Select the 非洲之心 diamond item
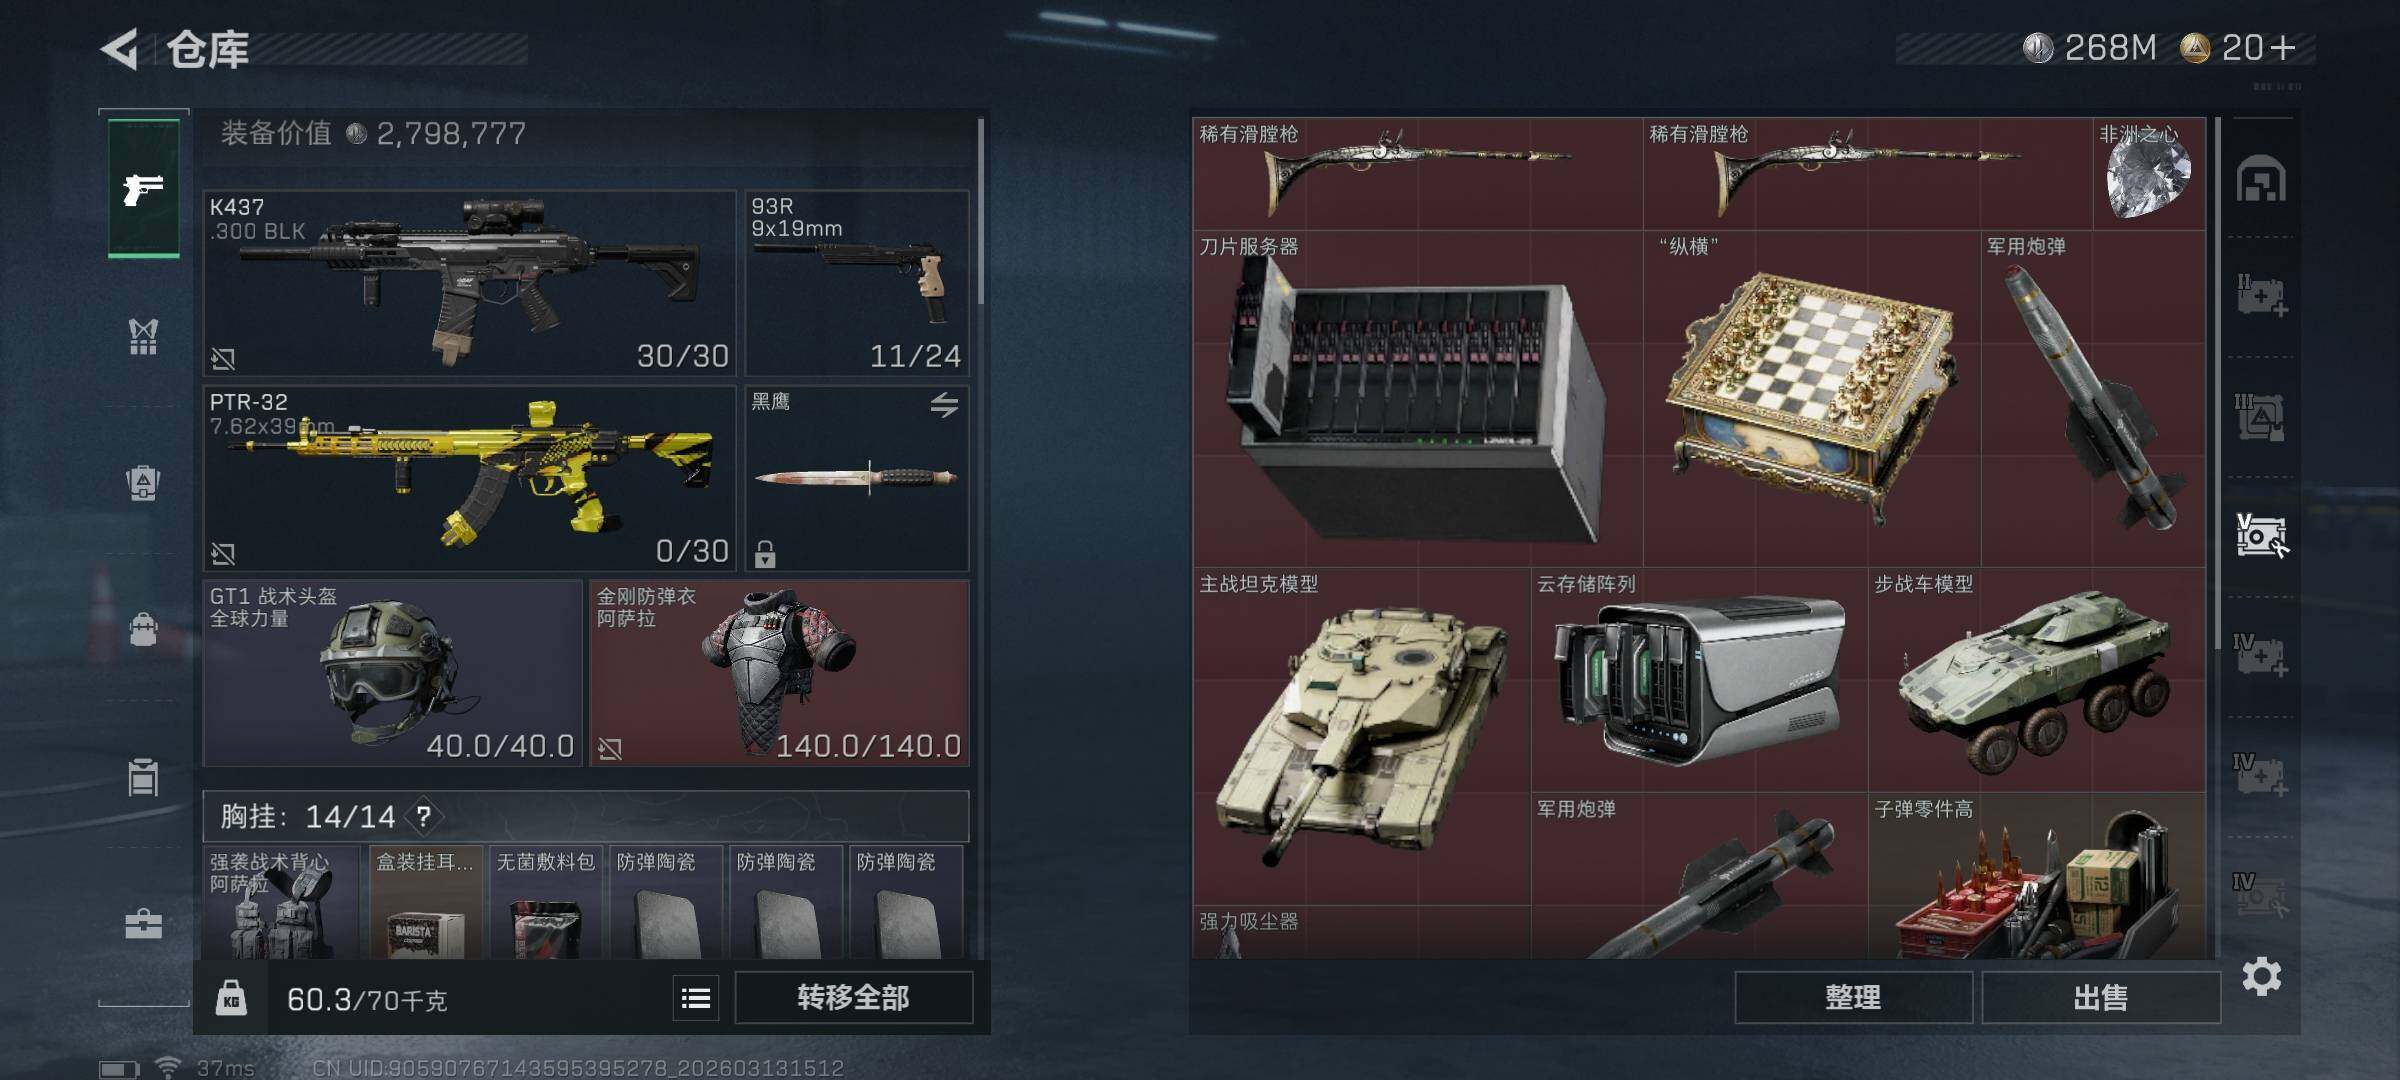Screen dimensions: 2400x1080 pyautogui.click(x=2149, y=174)
